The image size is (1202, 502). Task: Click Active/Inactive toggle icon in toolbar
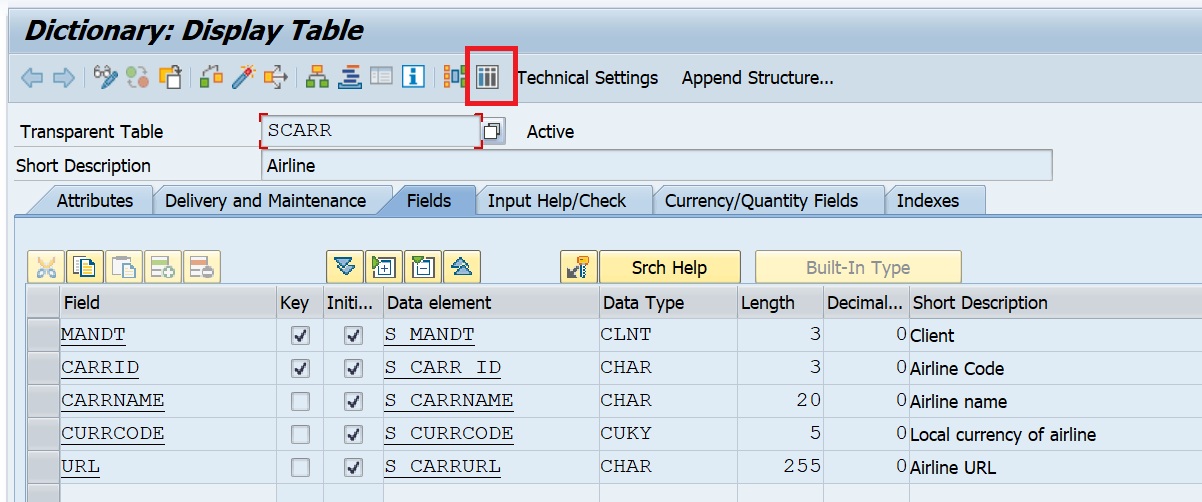pyautogui.click(x=138, y=77)
